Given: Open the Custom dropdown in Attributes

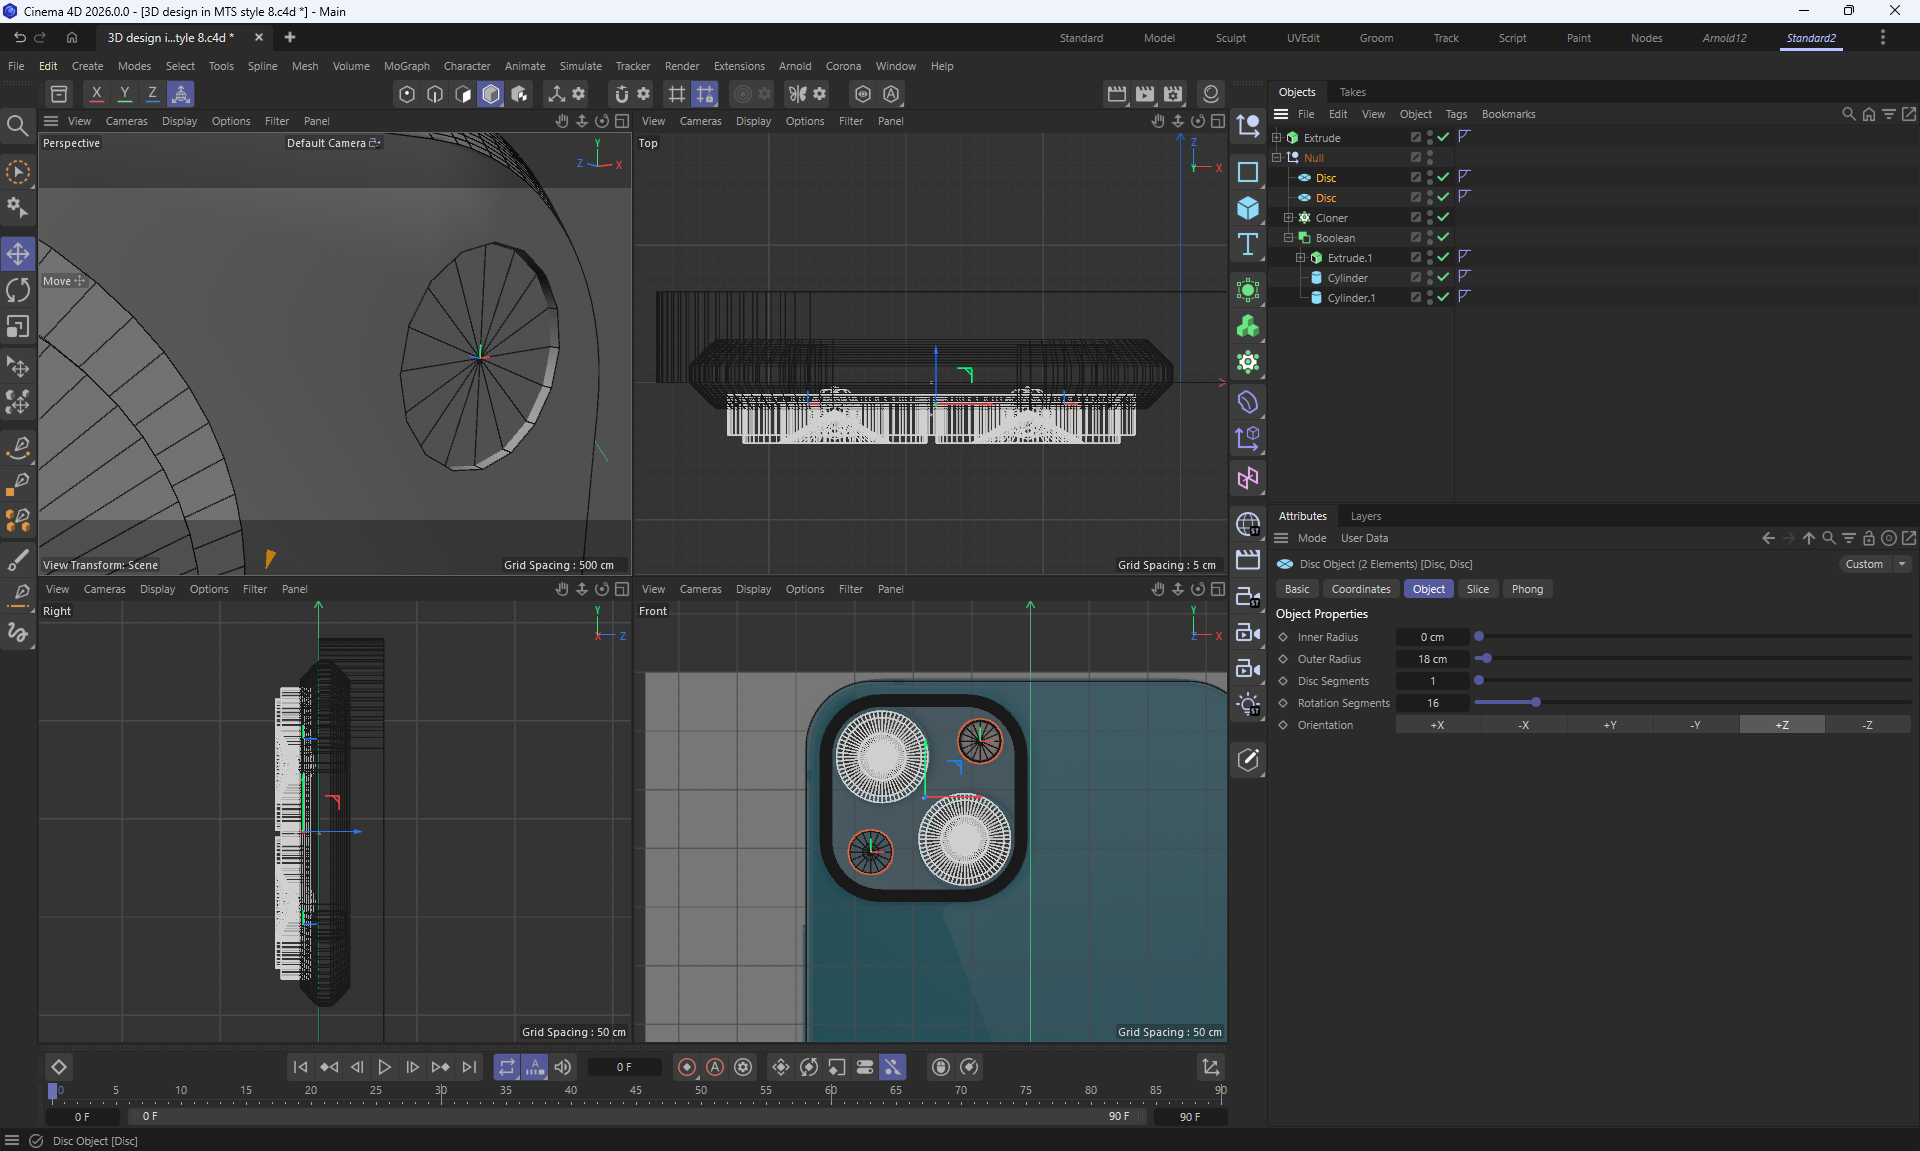Looking at the screenshot, I should tap(1876, 564).
